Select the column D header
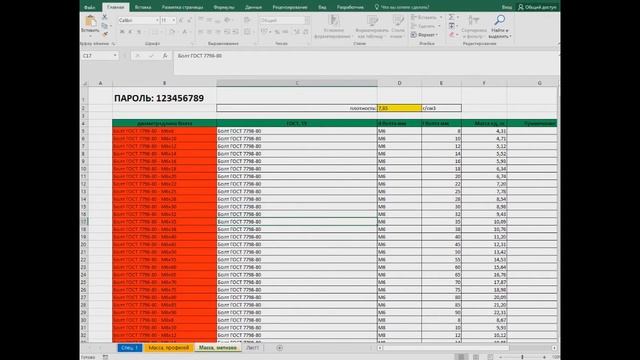 [x=399, y=83]
